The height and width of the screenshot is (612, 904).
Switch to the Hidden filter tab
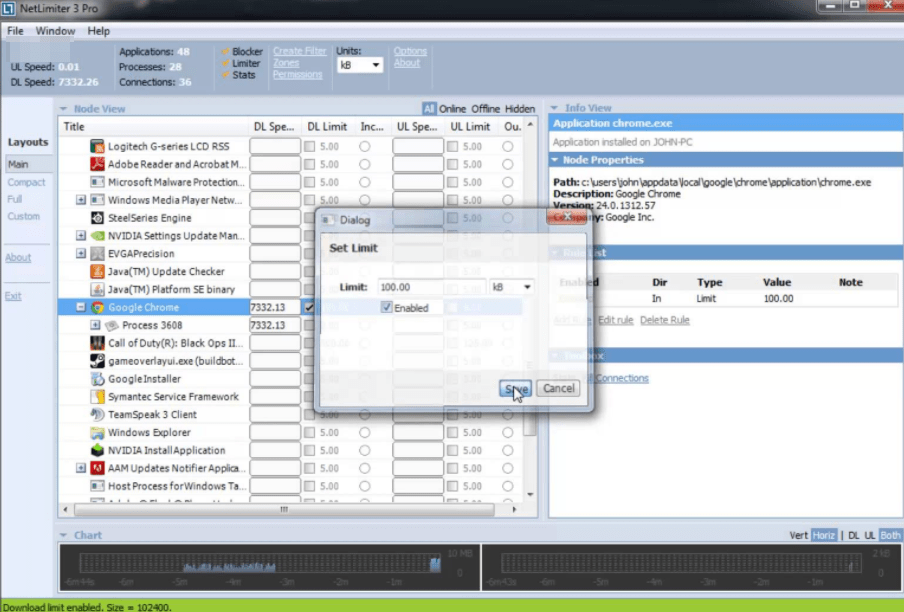[x=519, y=109]
